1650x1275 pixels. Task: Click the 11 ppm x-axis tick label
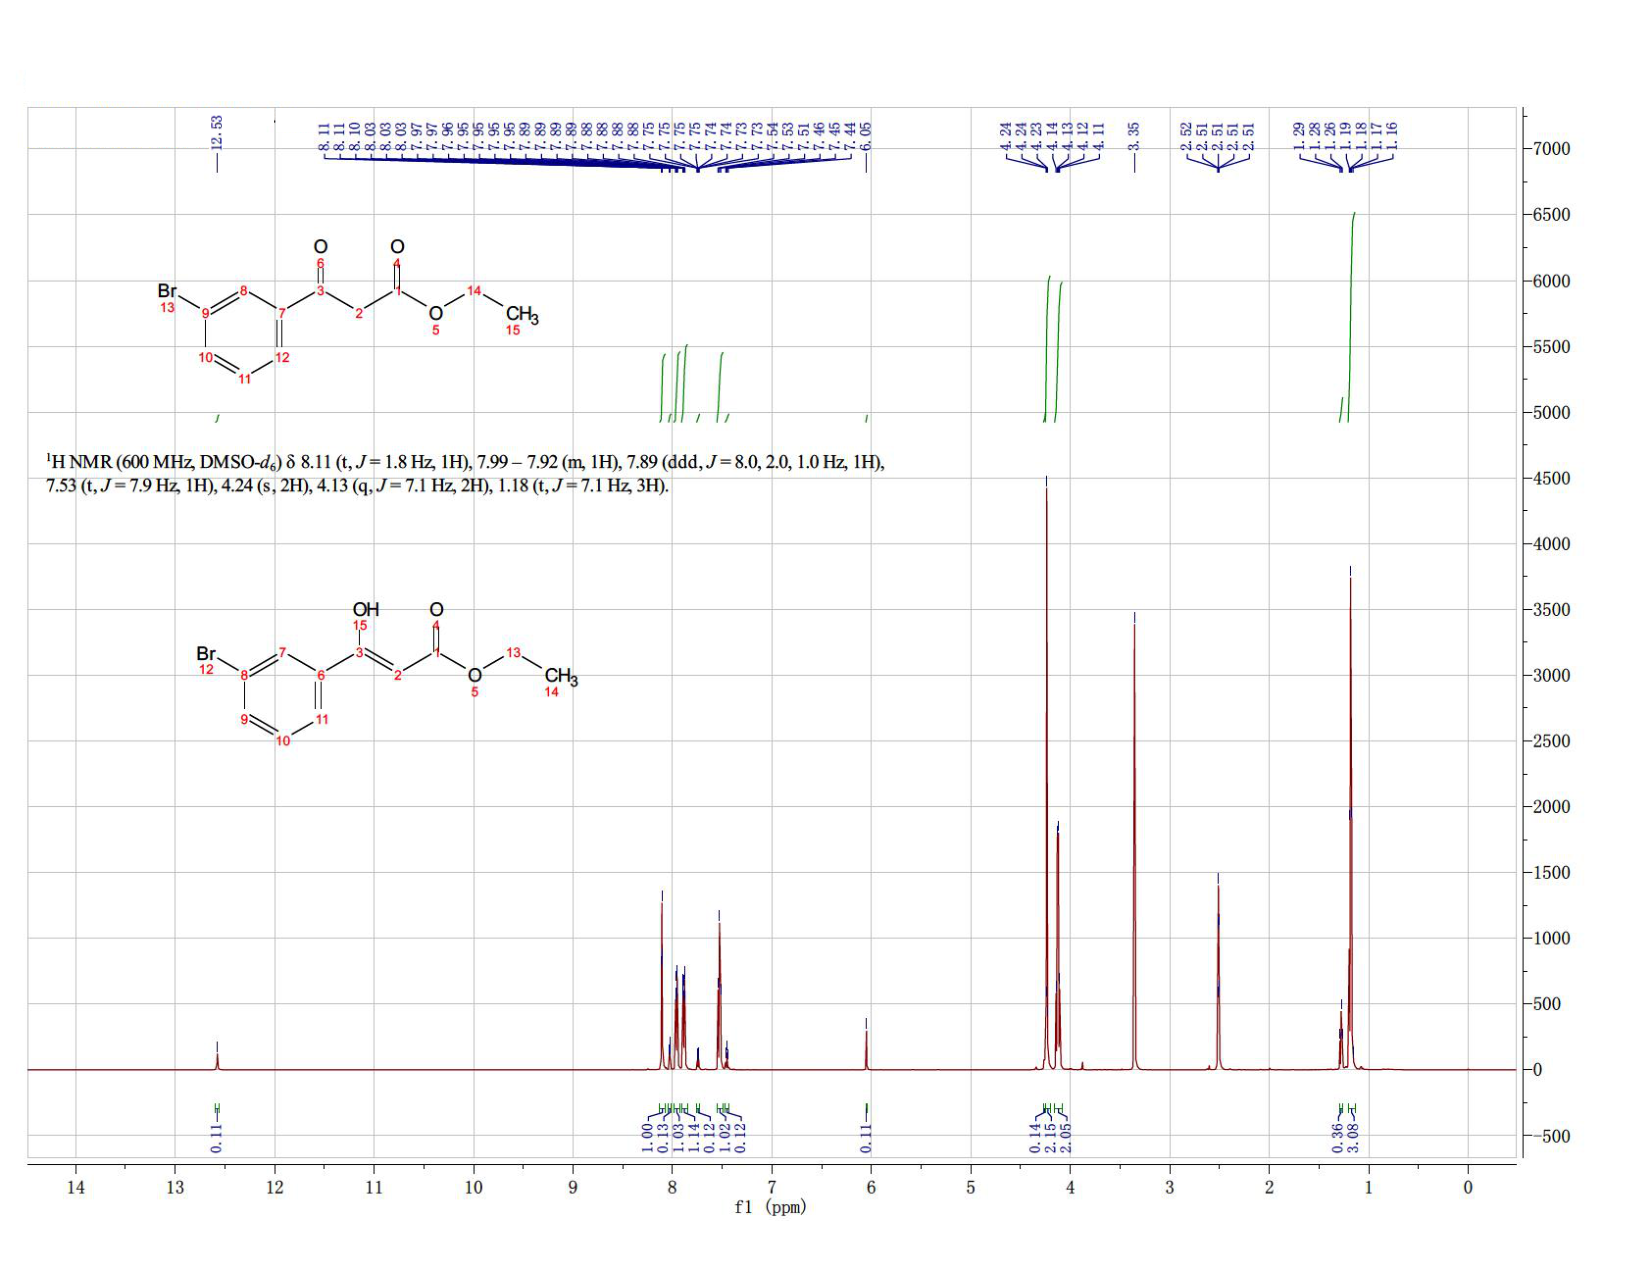tap(374, 1187)
